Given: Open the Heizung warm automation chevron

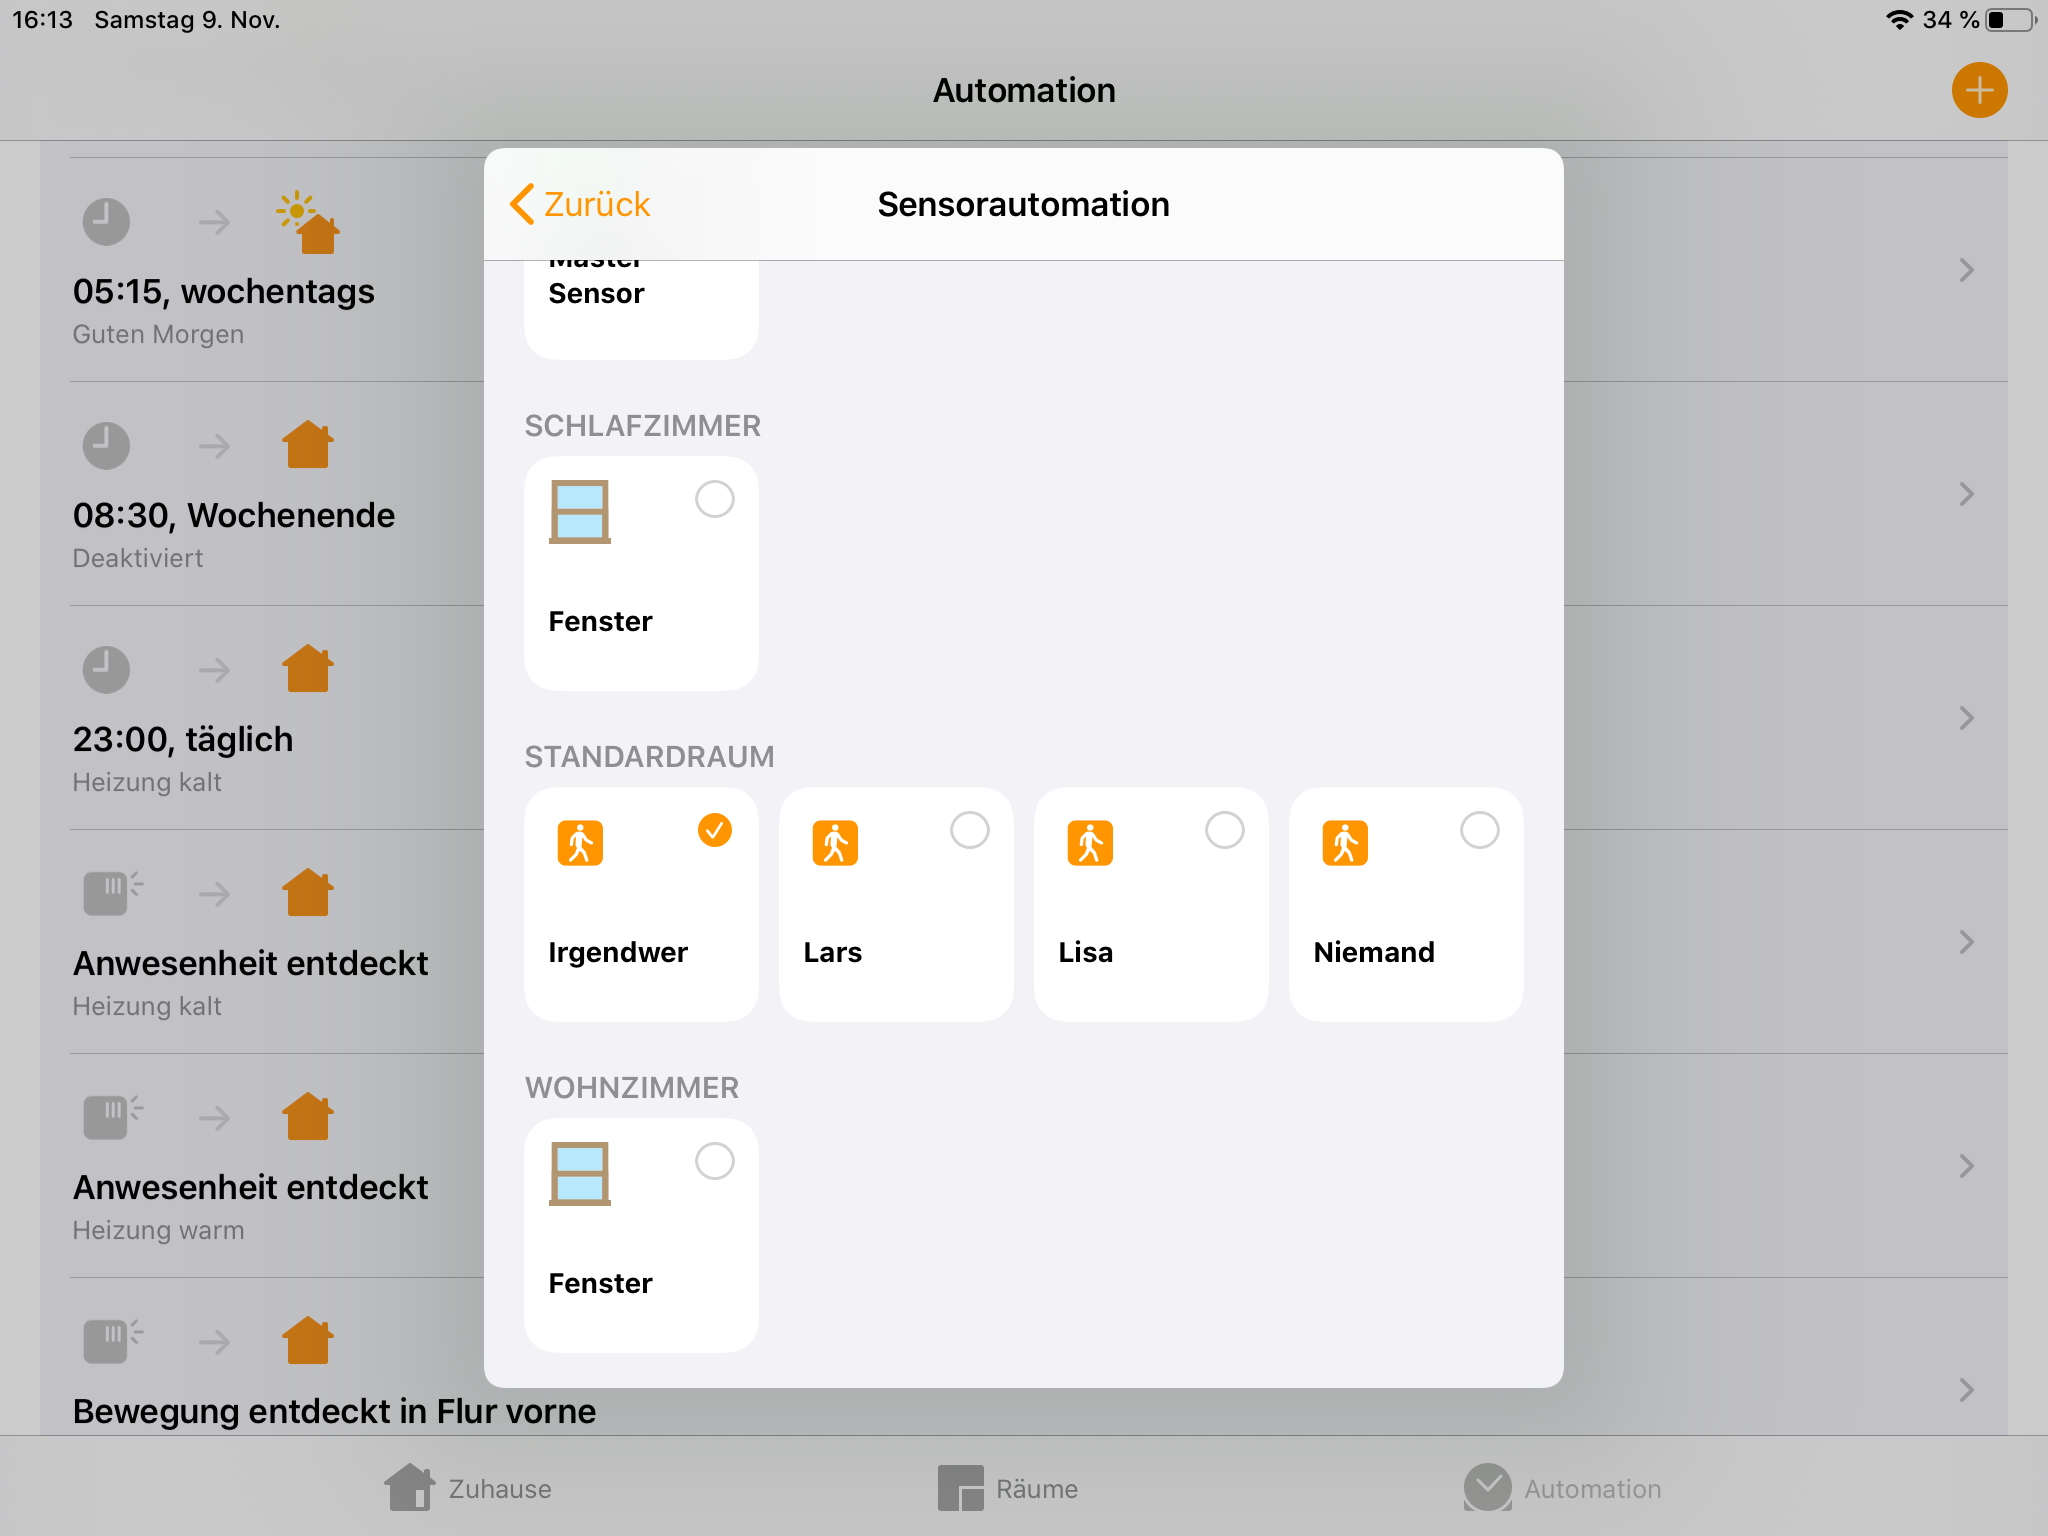Looking at the screenshot, I should [x=1966, y=1166].
